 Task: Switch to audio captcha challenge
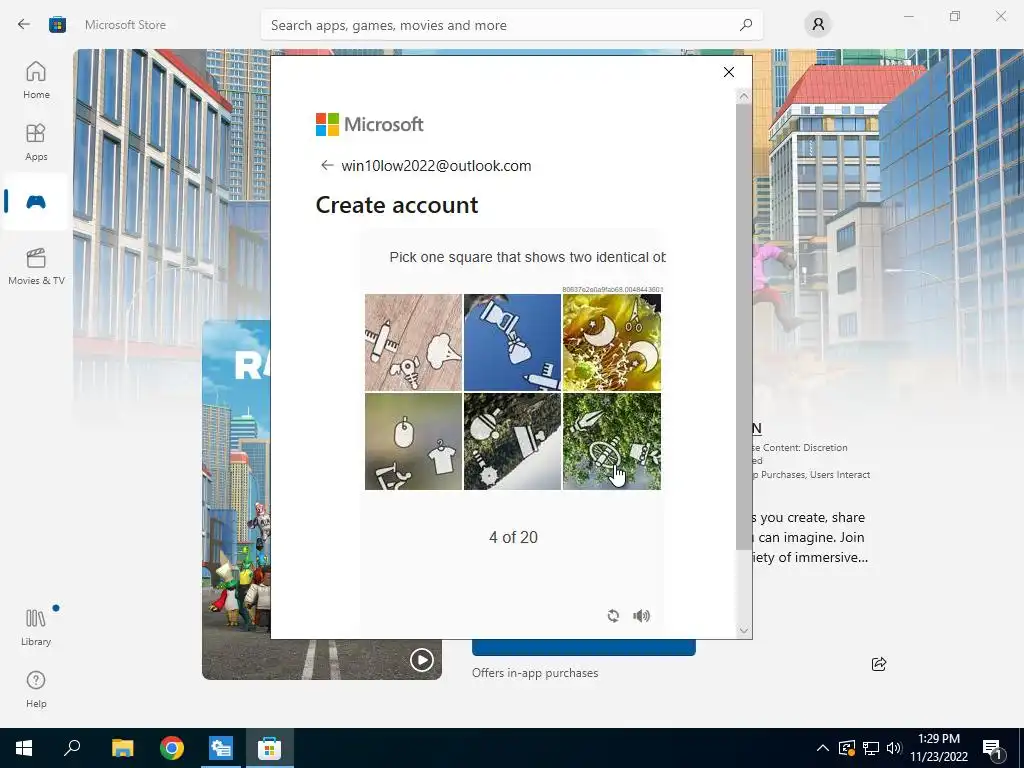coord(641,615)
